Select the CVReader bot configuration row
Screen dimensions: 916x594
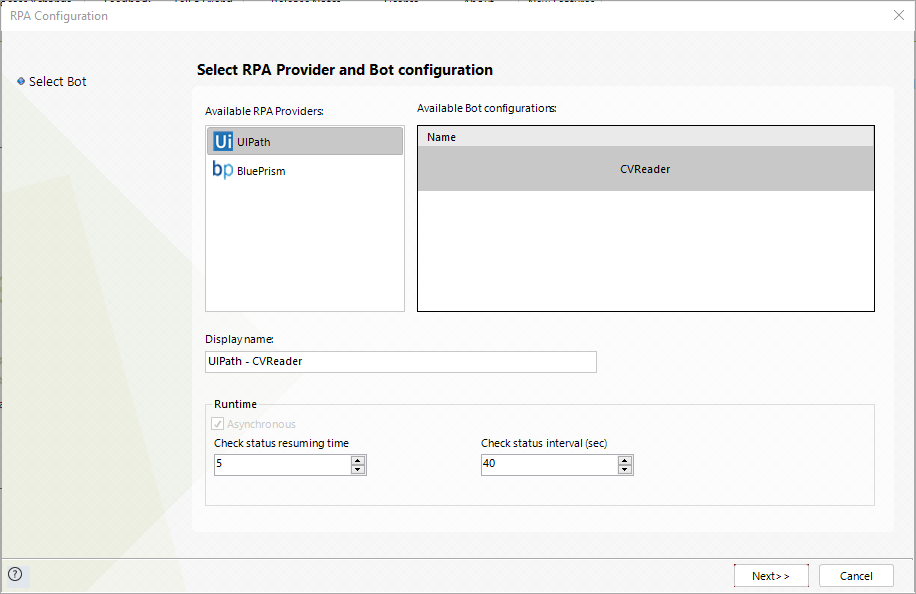(x=646, y=169)
